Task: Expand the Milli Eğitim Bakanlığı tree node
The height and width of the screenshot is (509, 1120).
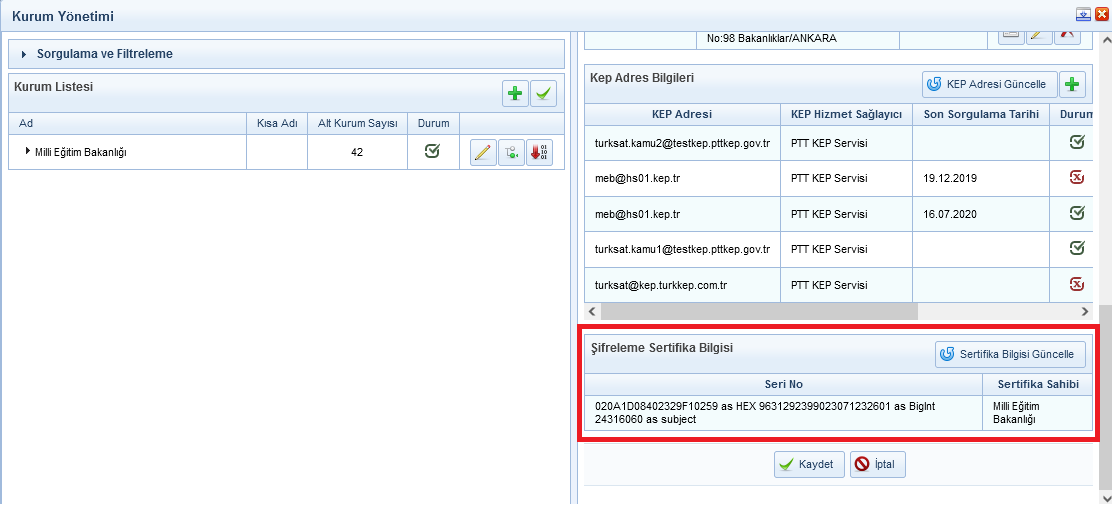Action: [28, 151]
